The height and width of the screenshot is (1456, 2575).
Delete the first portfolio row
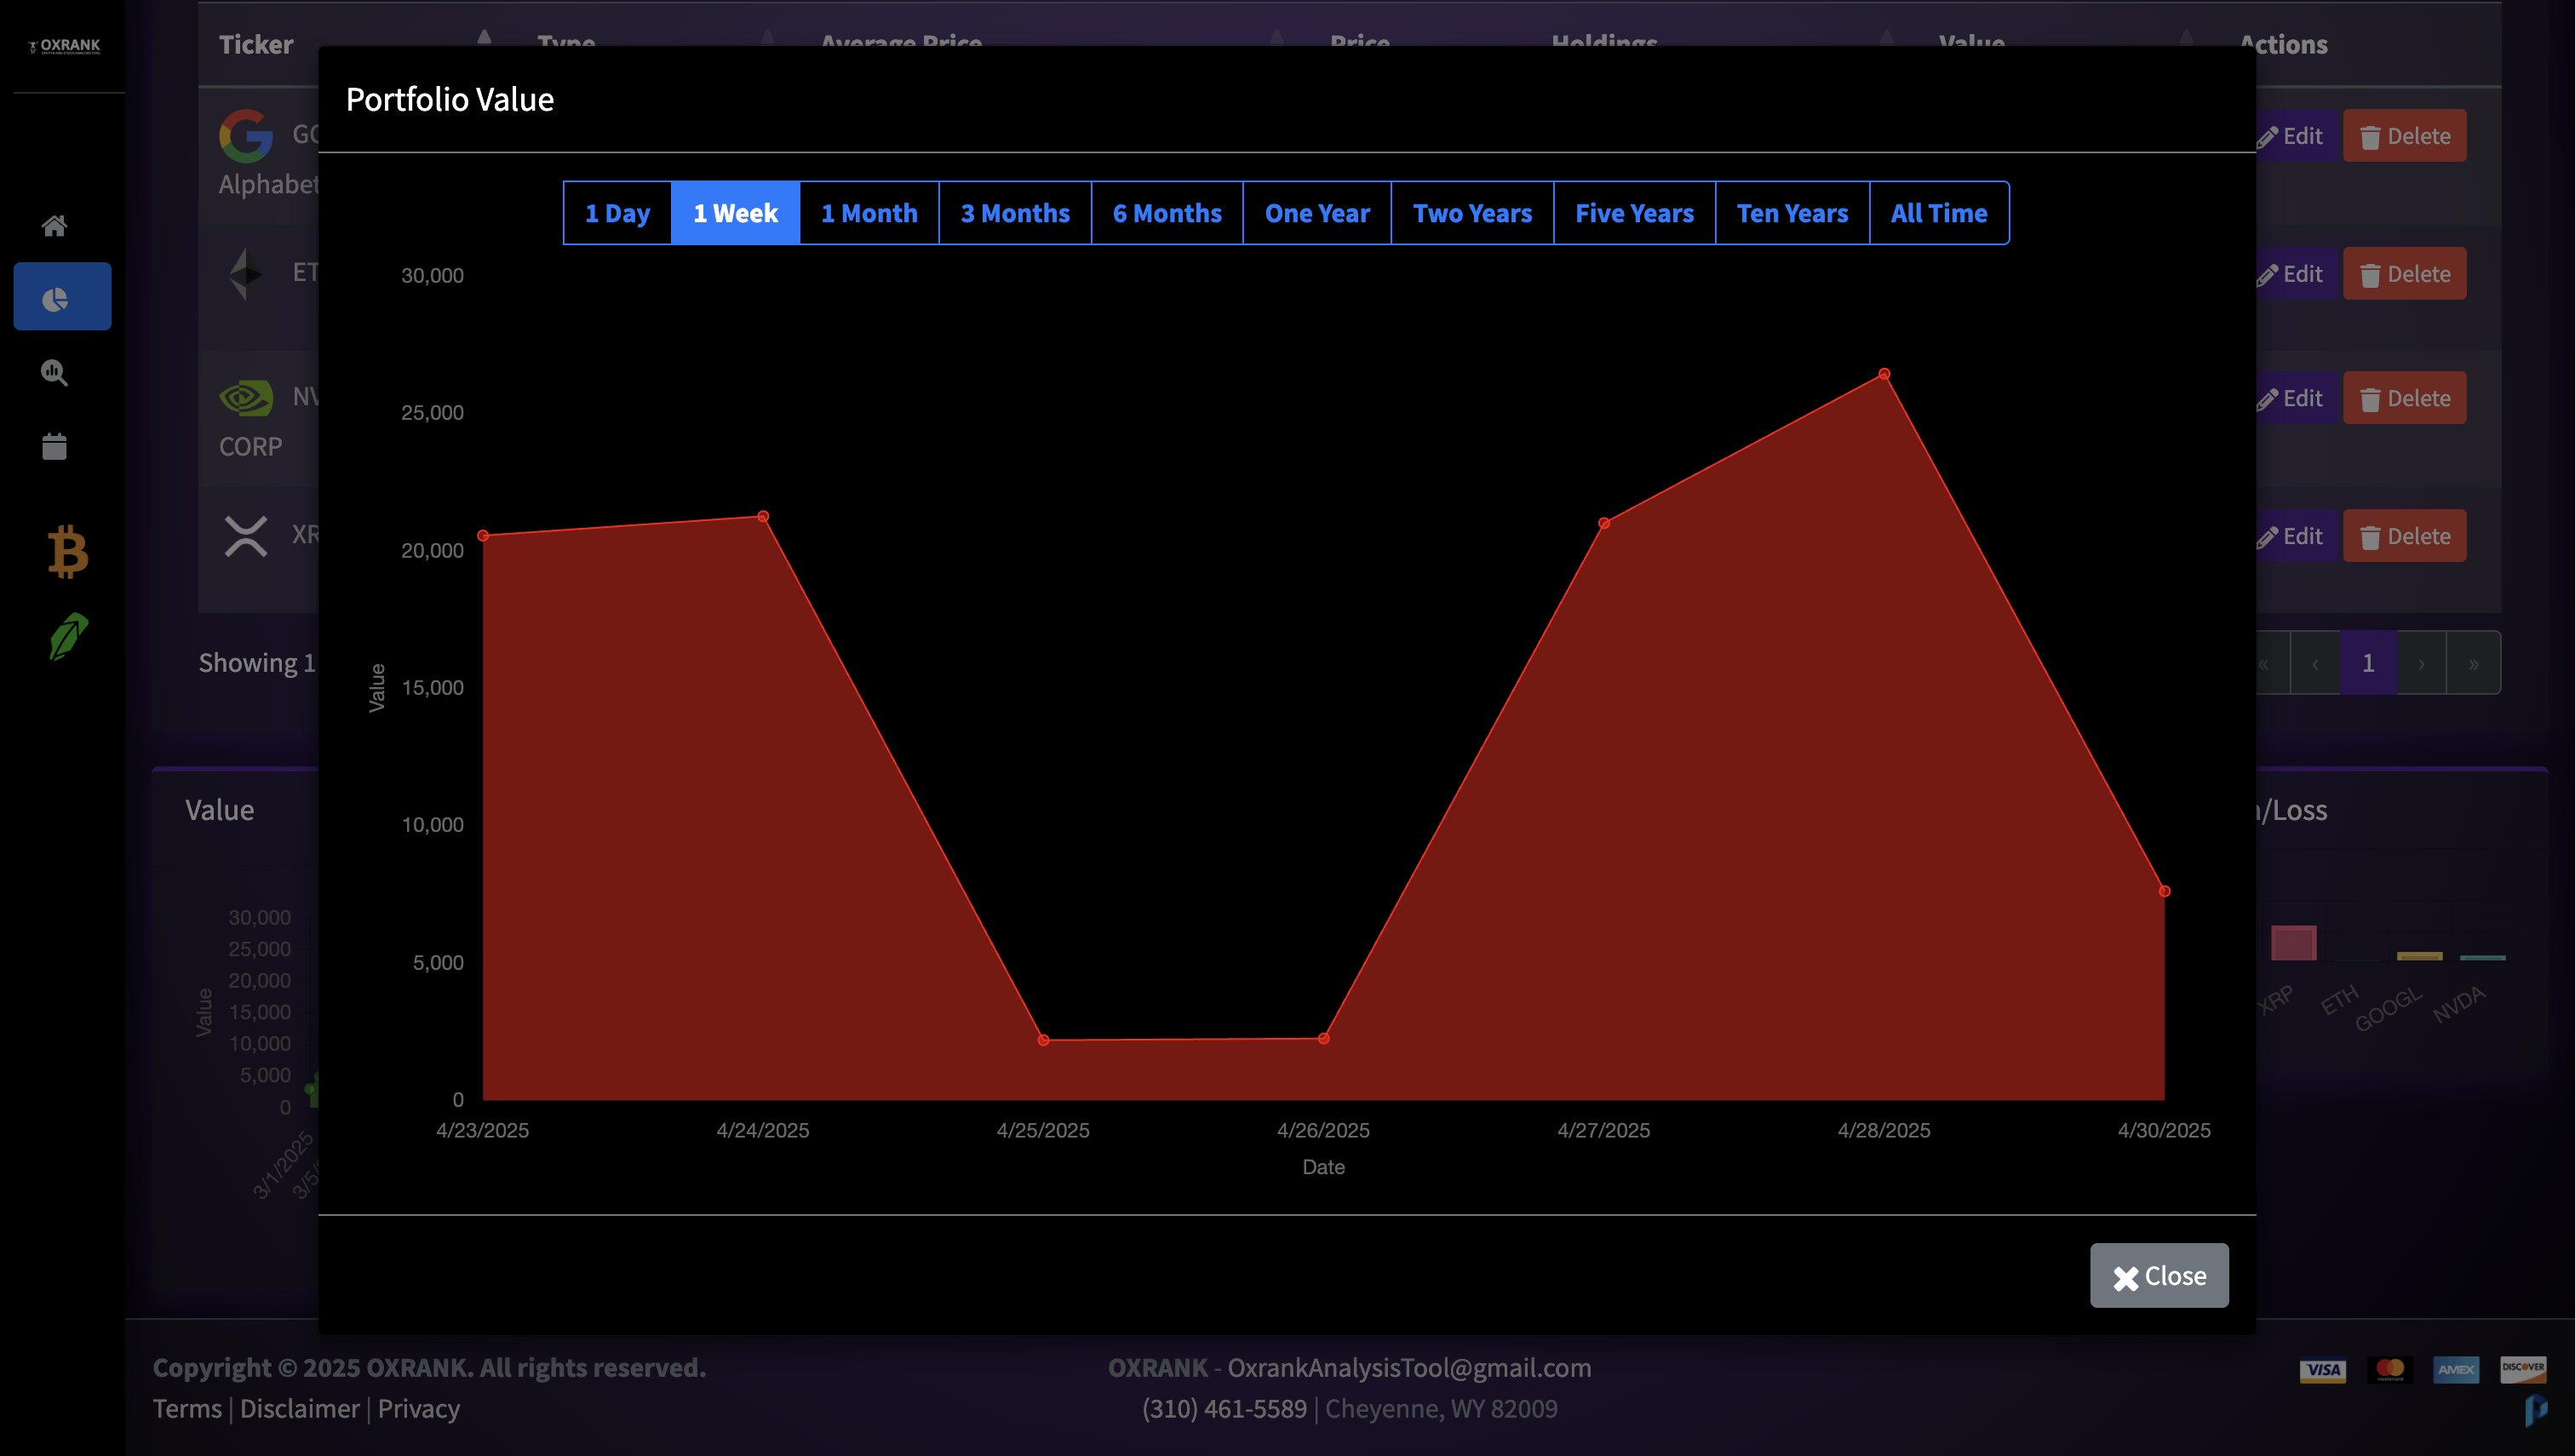click(x=2403, y=136)
